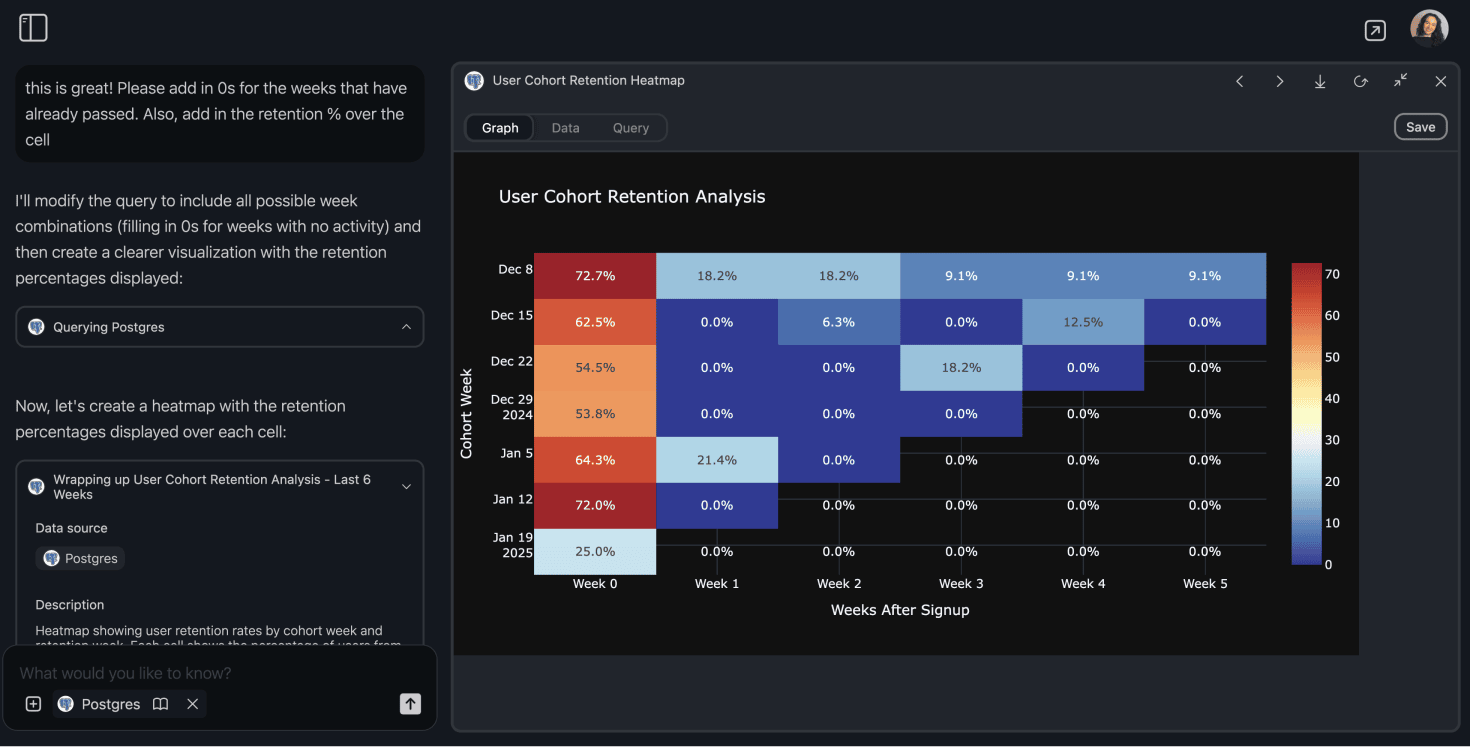Open the Postgres elephant icon in chat input
The width and height of the screenshot is (1470, 747).
click(66, 703)
